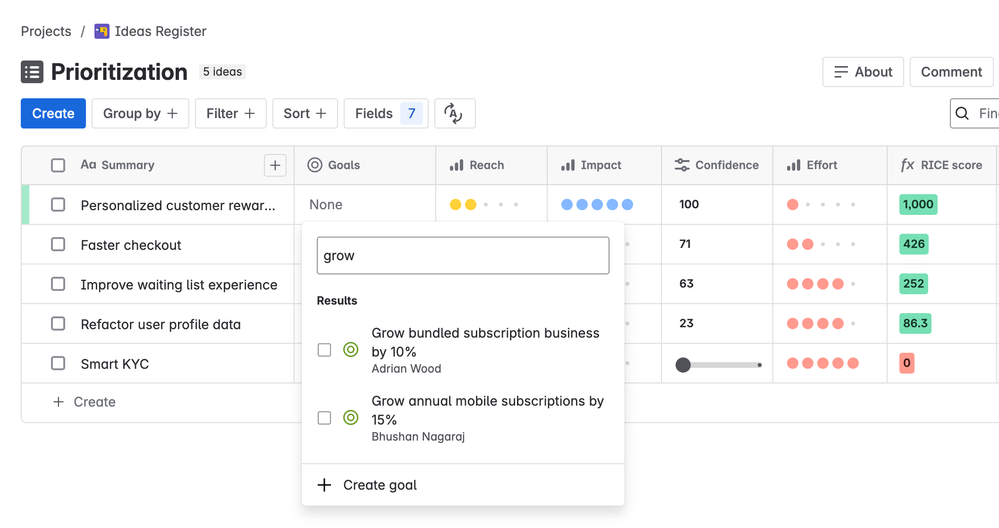Click the add column plus icon beside Summary
Viewport: 999px width, 528px height.
(275, 166)
